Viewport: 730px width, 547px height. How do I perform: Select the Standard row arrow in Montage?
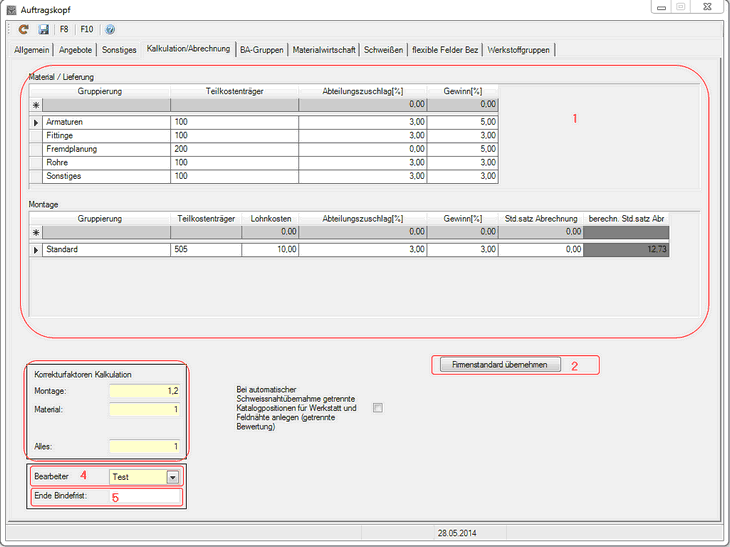tap(36, 249)
